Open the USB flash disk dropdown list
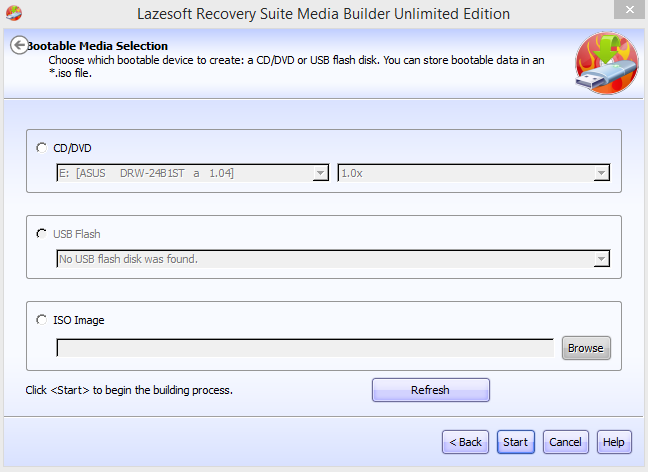Viewport: 648px width, 472px height. pos(333,259)
